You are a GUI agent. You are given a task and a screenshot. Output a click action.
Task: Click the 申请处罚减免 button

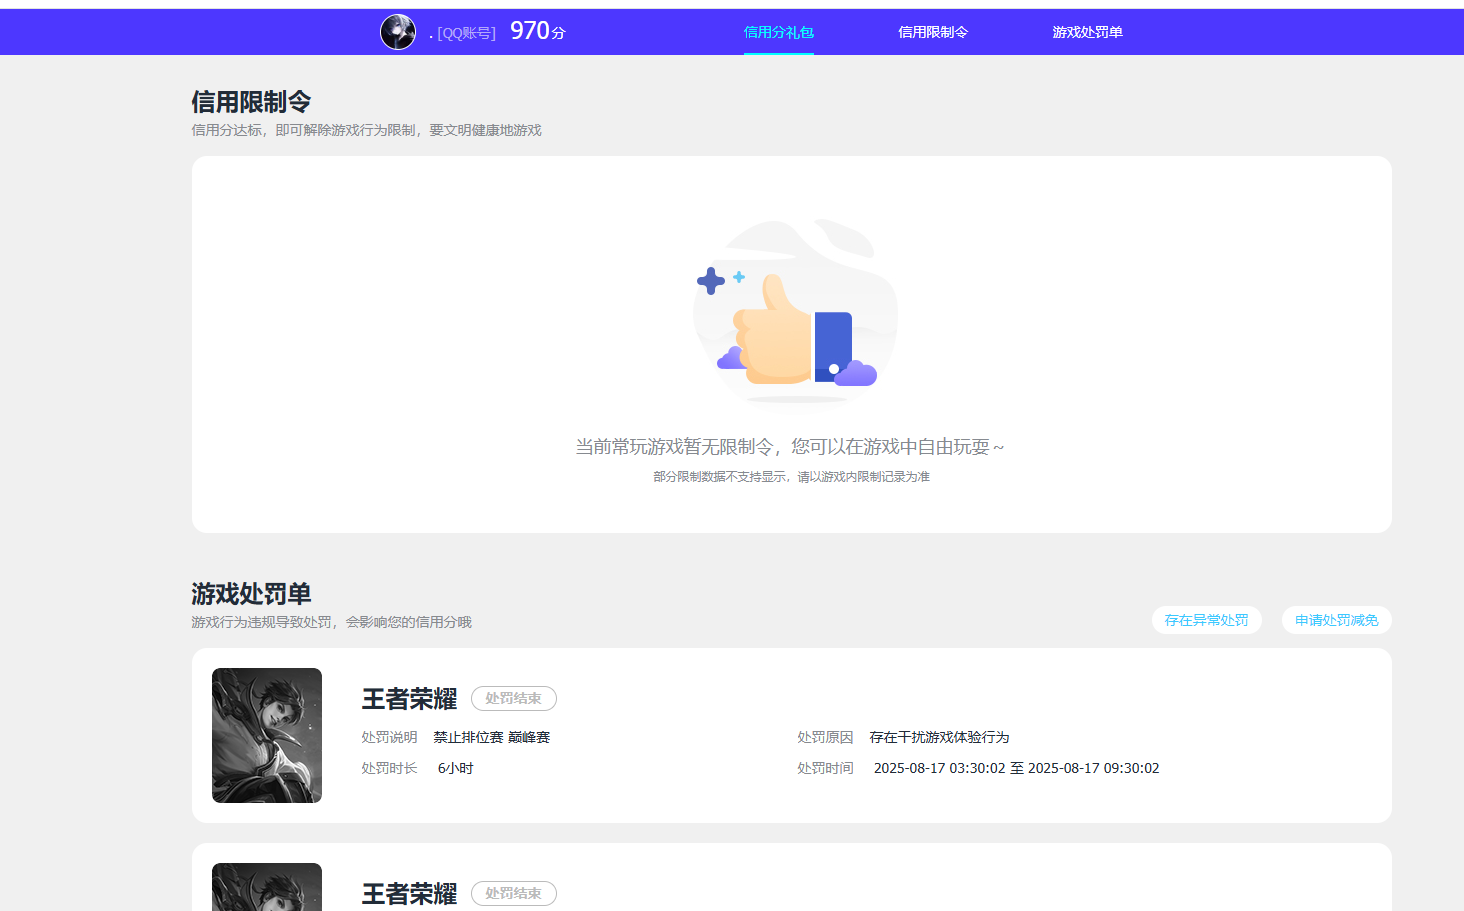[x=1336, y=620]
